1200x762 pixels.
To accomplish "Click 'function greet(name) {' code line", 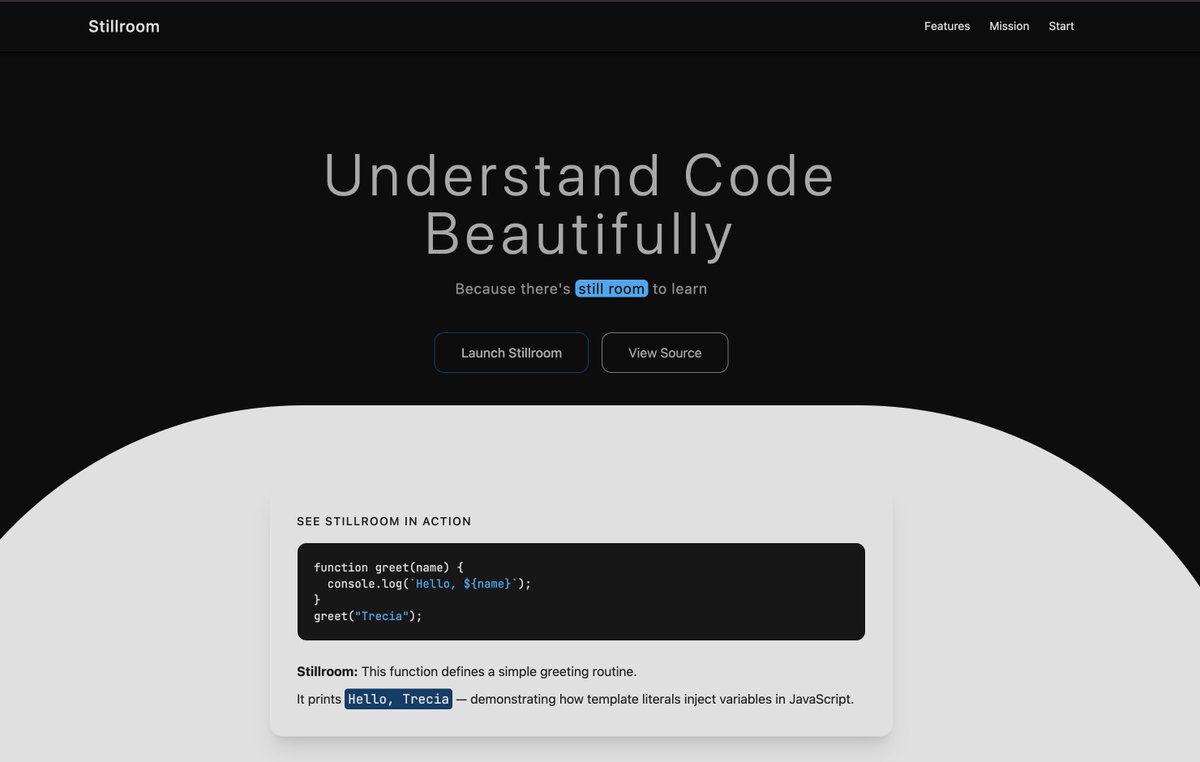I will pos(389,567).
